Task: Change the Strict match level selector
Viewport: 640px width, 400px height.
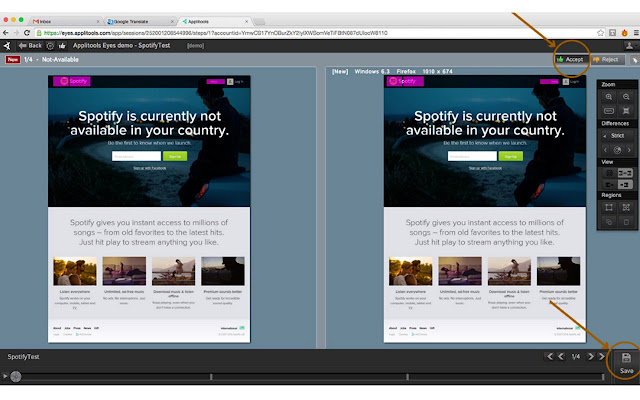Action: click(x=617, y=136)
